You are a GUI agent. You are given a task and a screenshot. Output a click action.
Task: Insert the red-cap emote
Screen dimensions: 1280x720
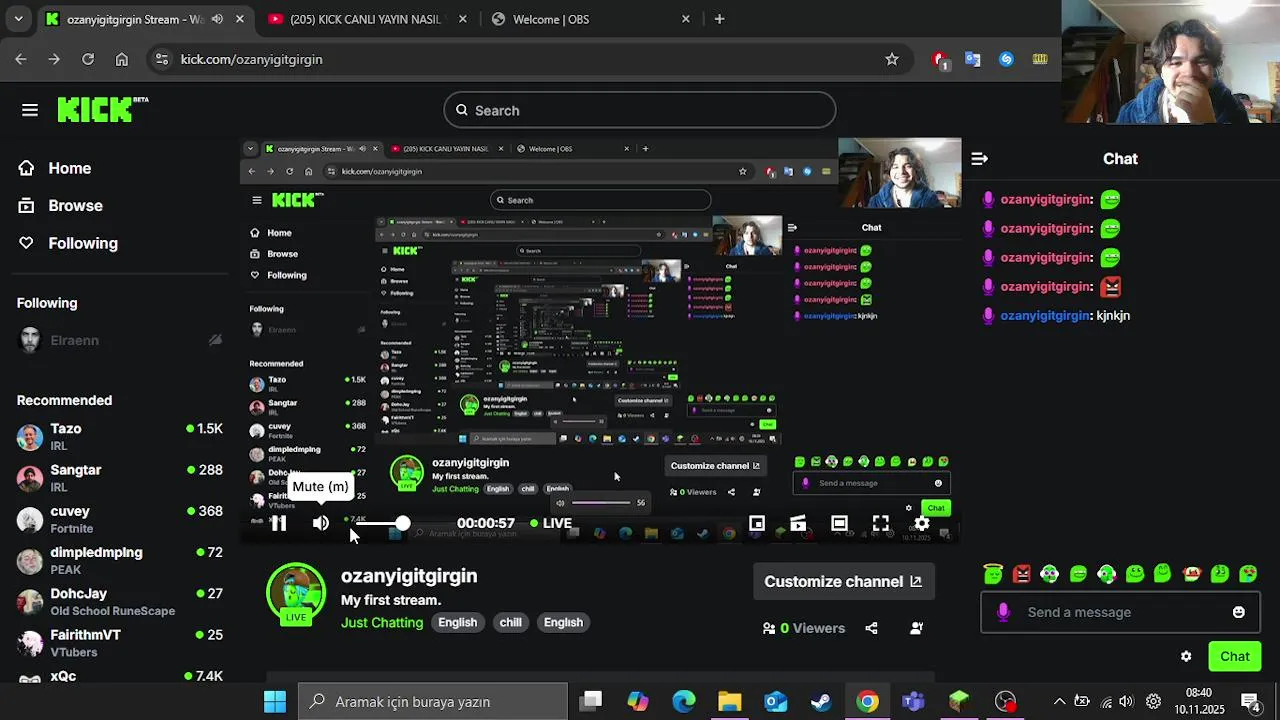point(1191,574)
